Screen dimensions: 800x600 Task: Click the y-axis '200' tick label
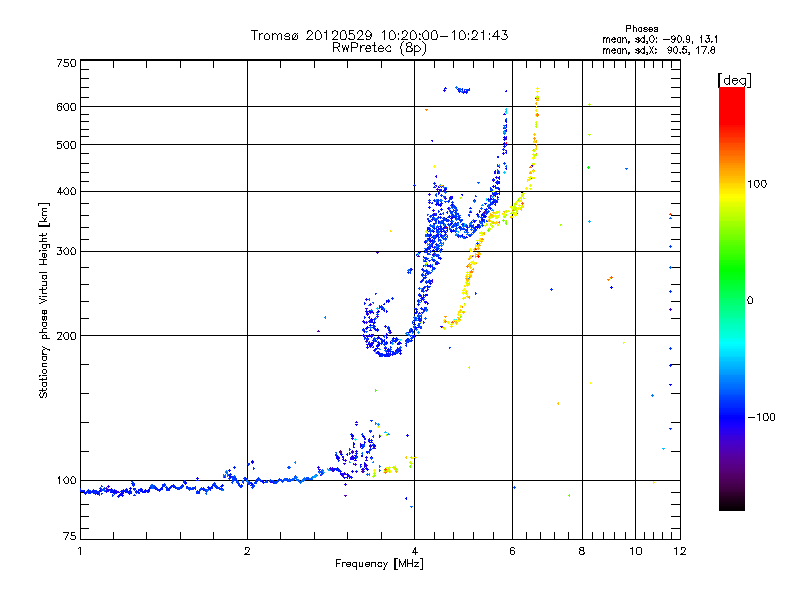pos(66,336)
